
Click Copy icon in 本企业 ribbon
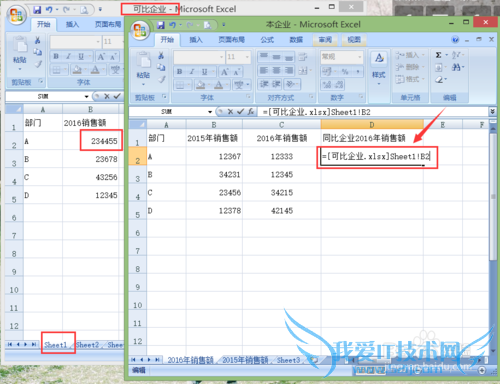tap(161, 67)
